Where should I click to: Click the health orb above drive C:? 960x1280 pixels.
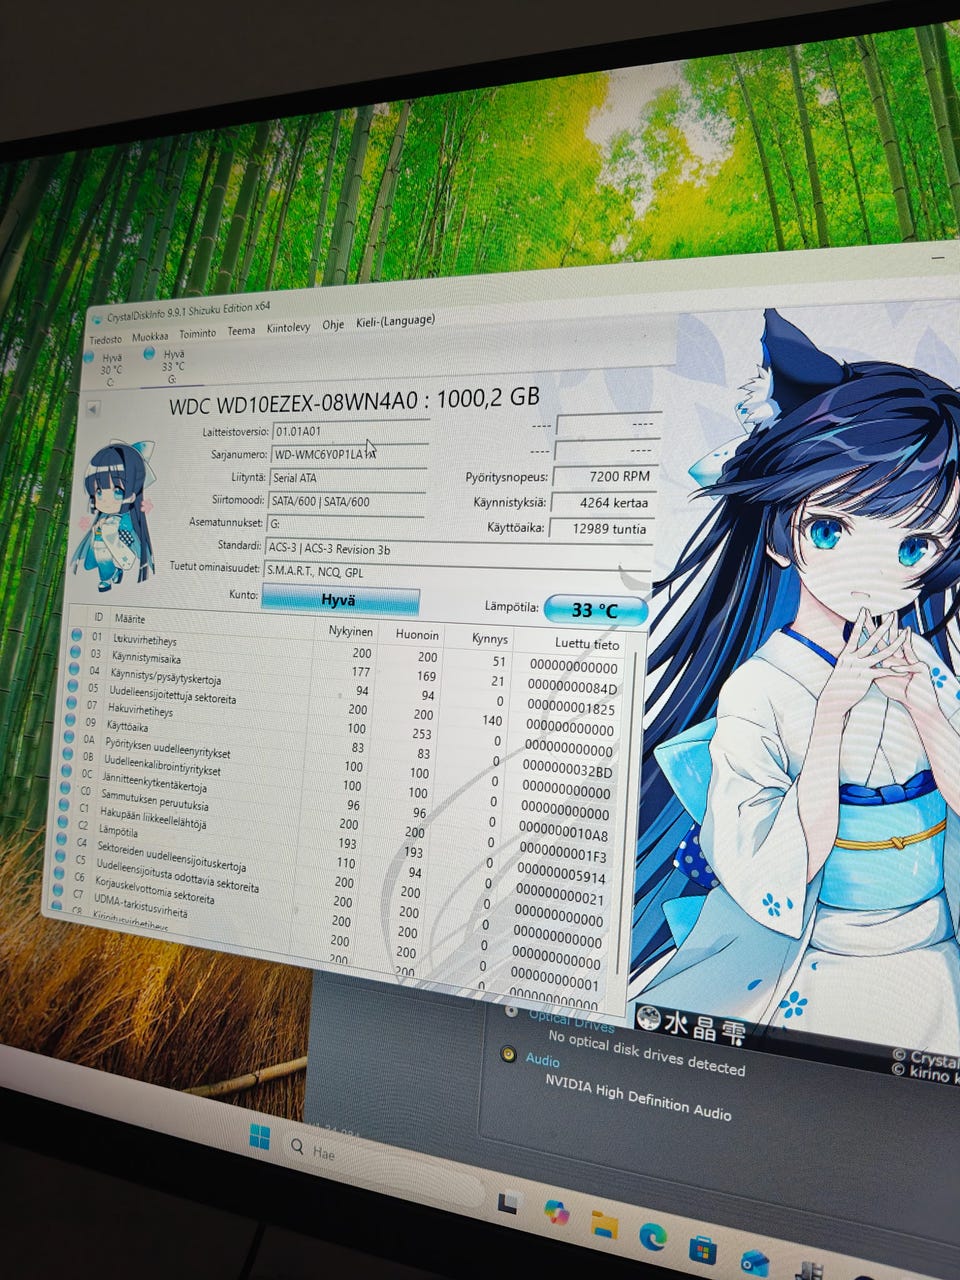[x=89, y=357]
